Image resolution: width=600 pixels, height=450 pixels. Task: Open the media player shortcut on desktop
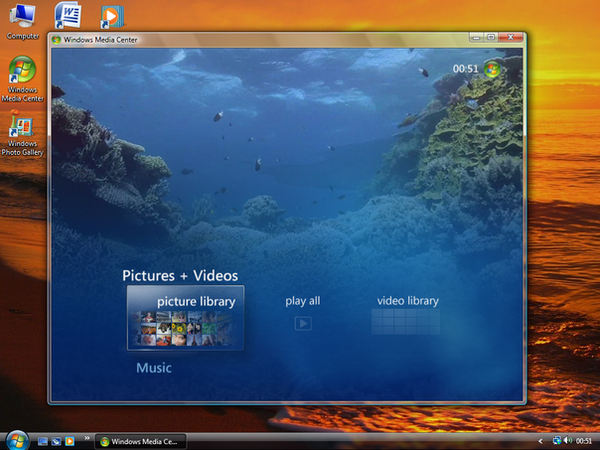[112, 17]
